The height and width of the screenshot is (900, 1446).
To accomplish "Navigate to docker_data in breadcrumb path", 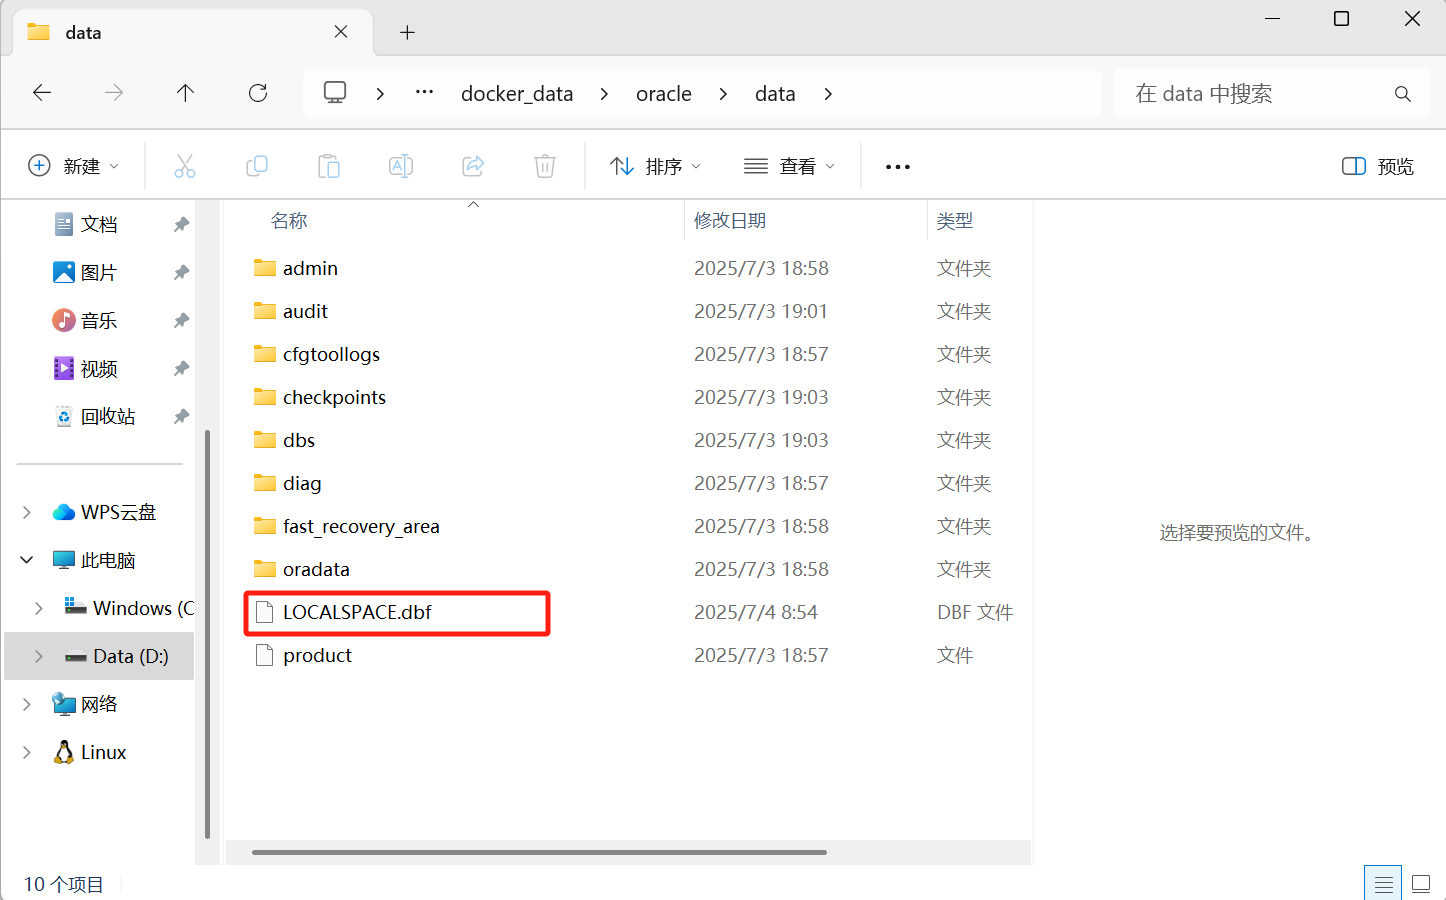I will click(516, 94).
